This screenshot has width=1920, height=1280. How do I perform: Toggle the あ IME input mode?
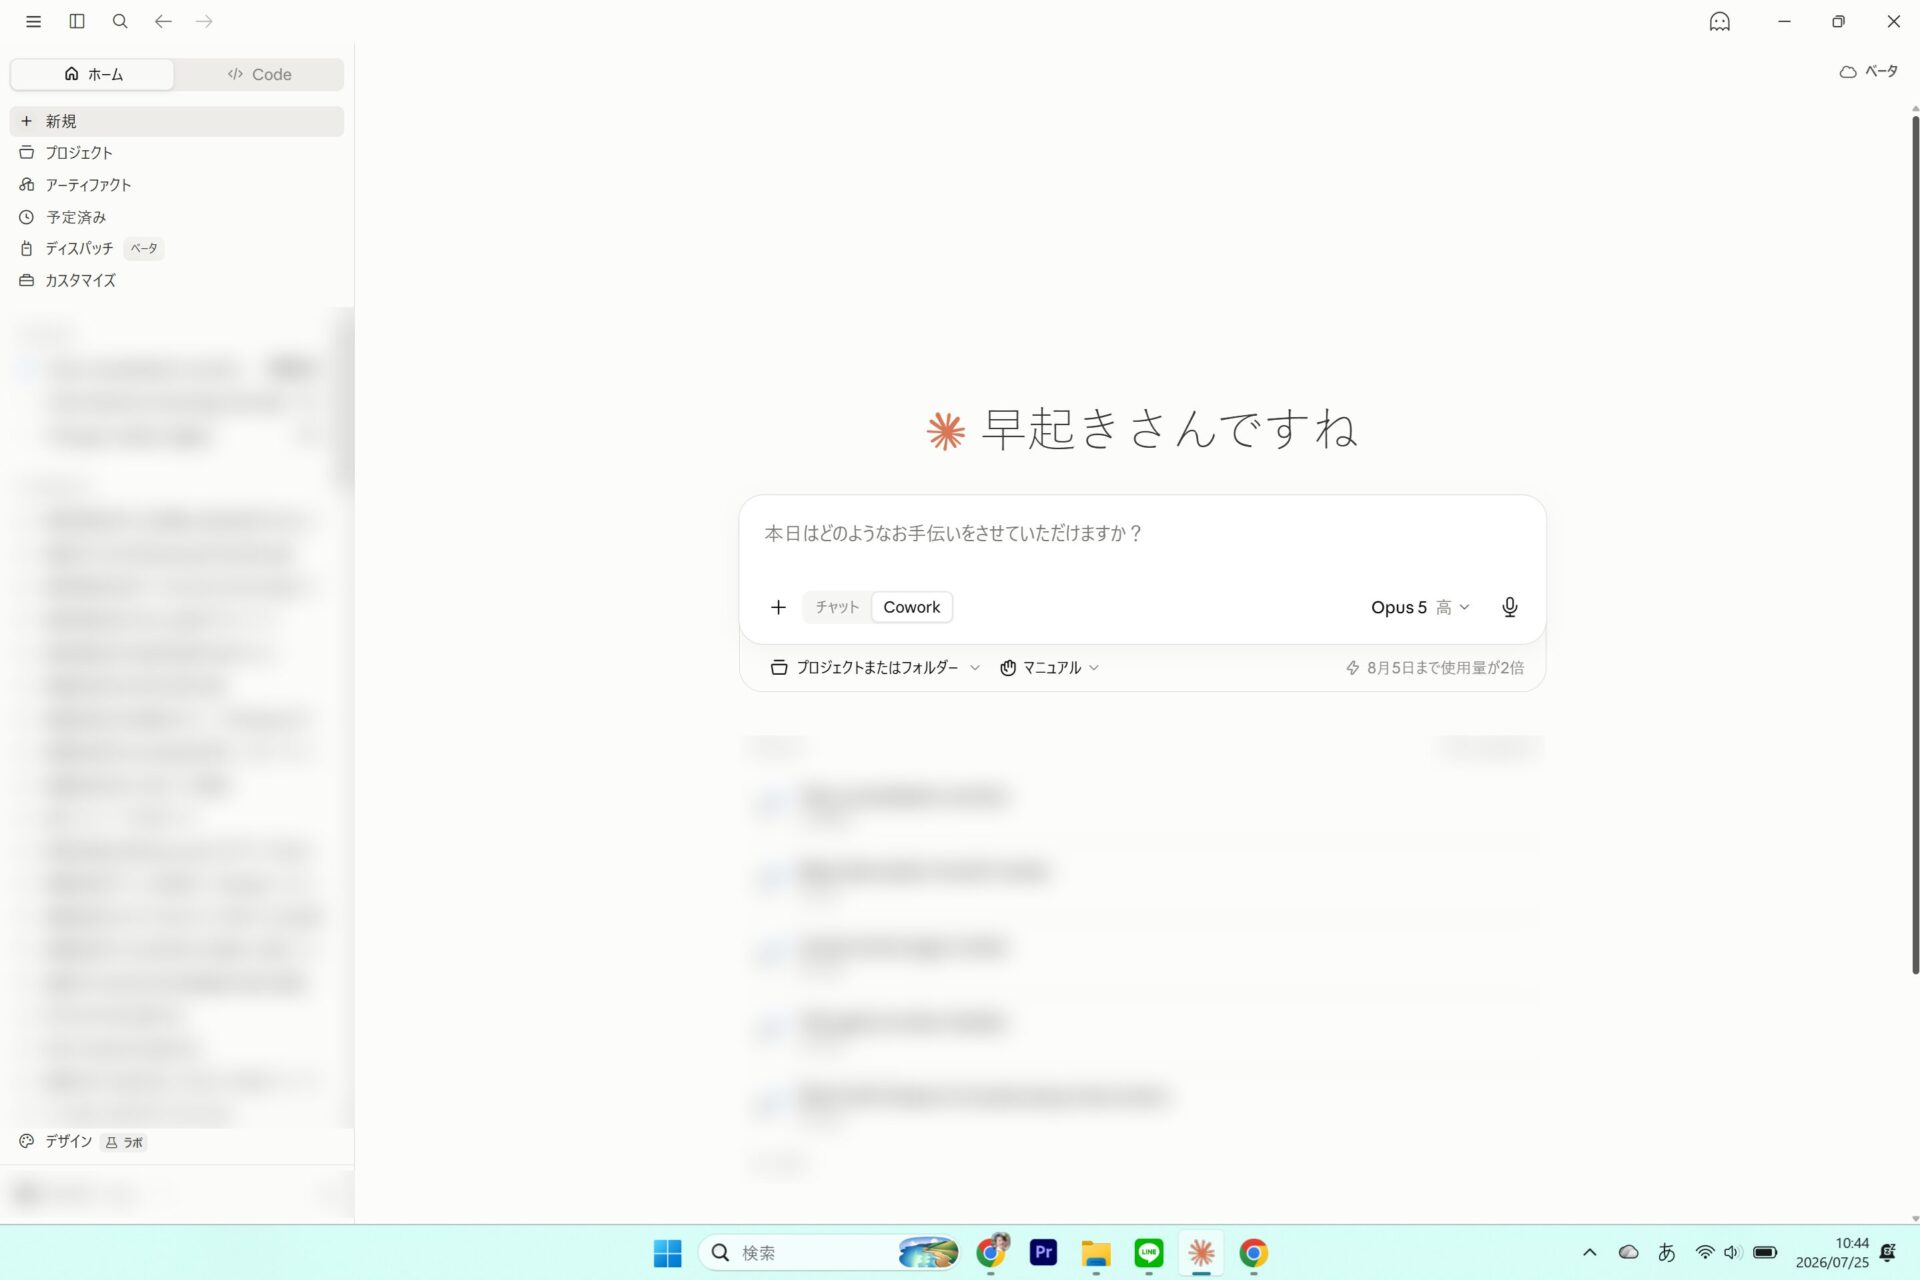(1666, 1252)
